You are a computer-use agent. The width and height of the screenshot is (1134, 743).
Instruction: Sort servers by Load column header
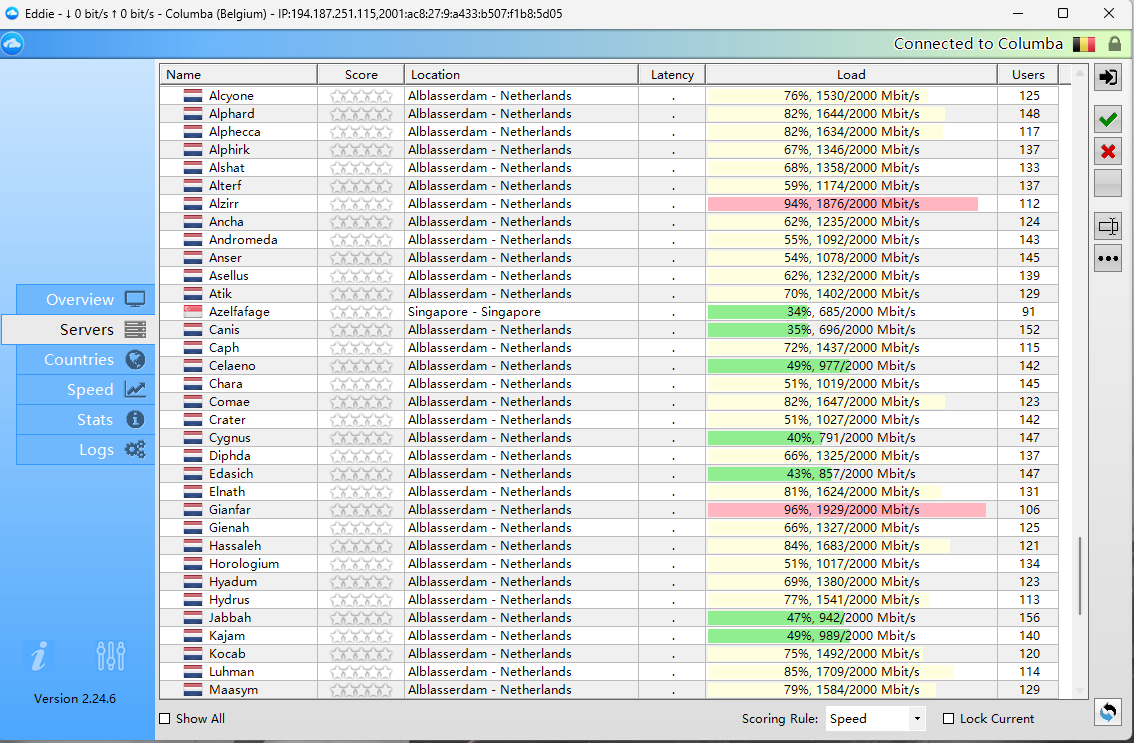(851, 75)
